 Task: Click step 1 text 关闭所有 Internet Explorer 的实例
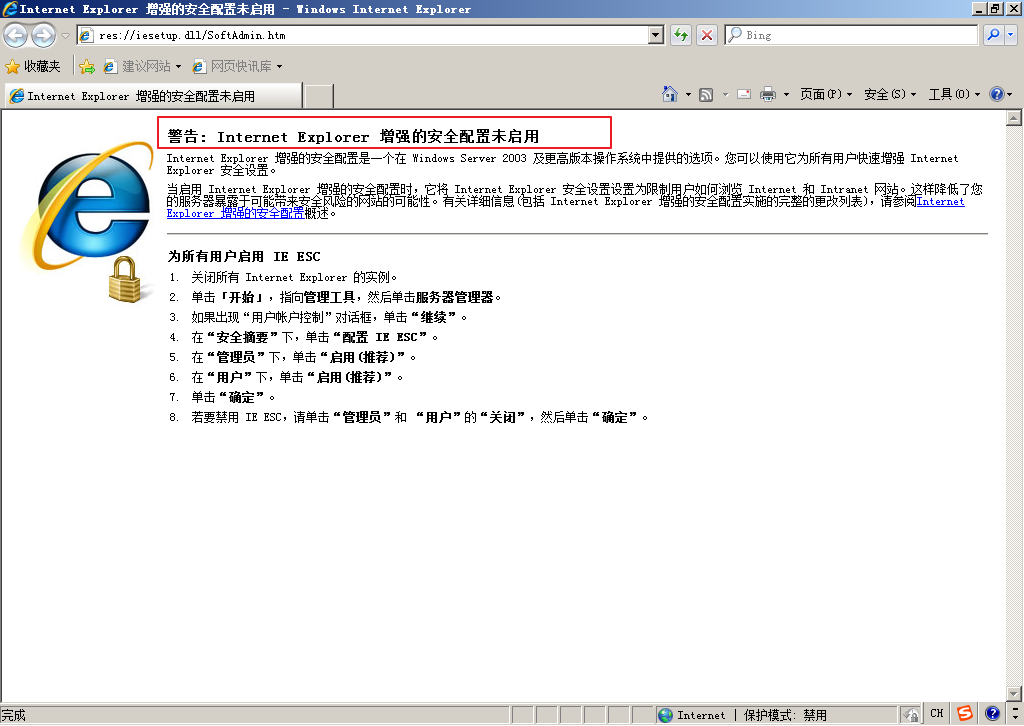point(294,277)
